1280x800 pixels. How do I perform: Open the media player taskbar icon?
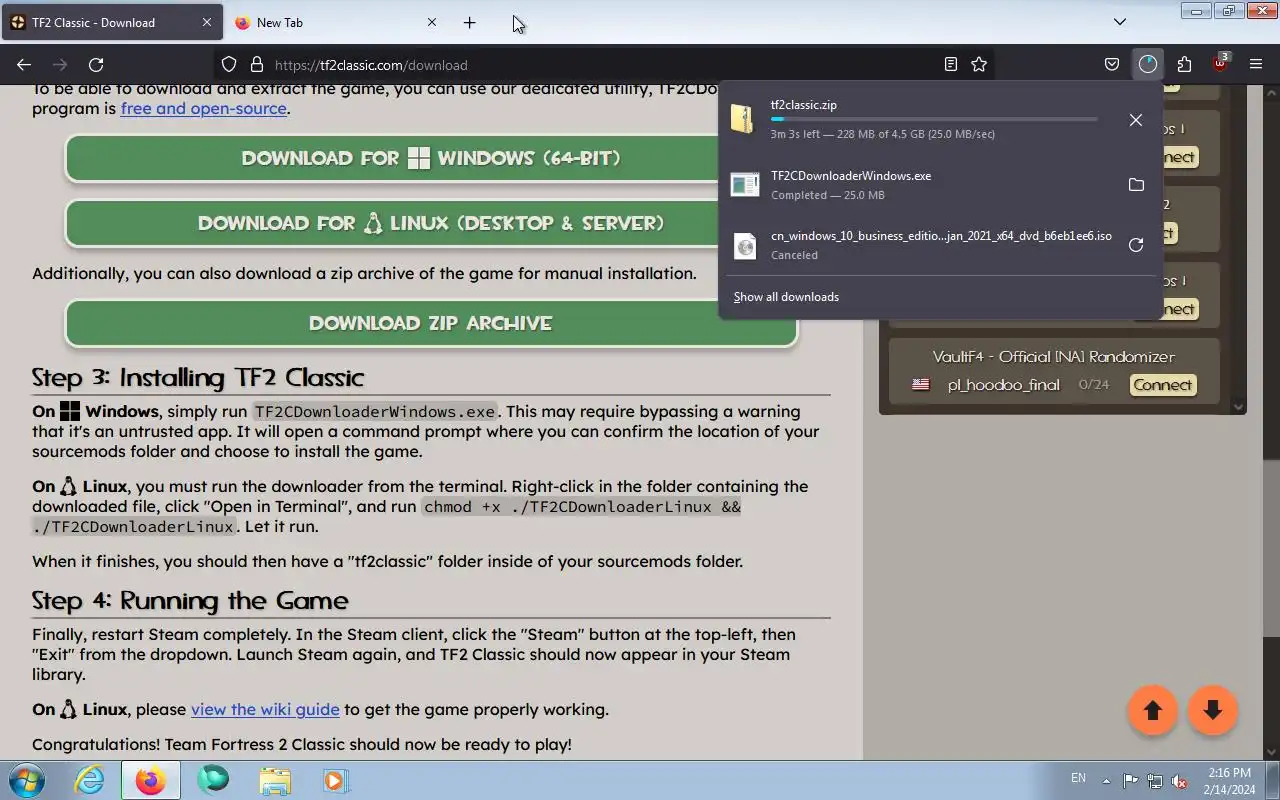tap(335, 780)
